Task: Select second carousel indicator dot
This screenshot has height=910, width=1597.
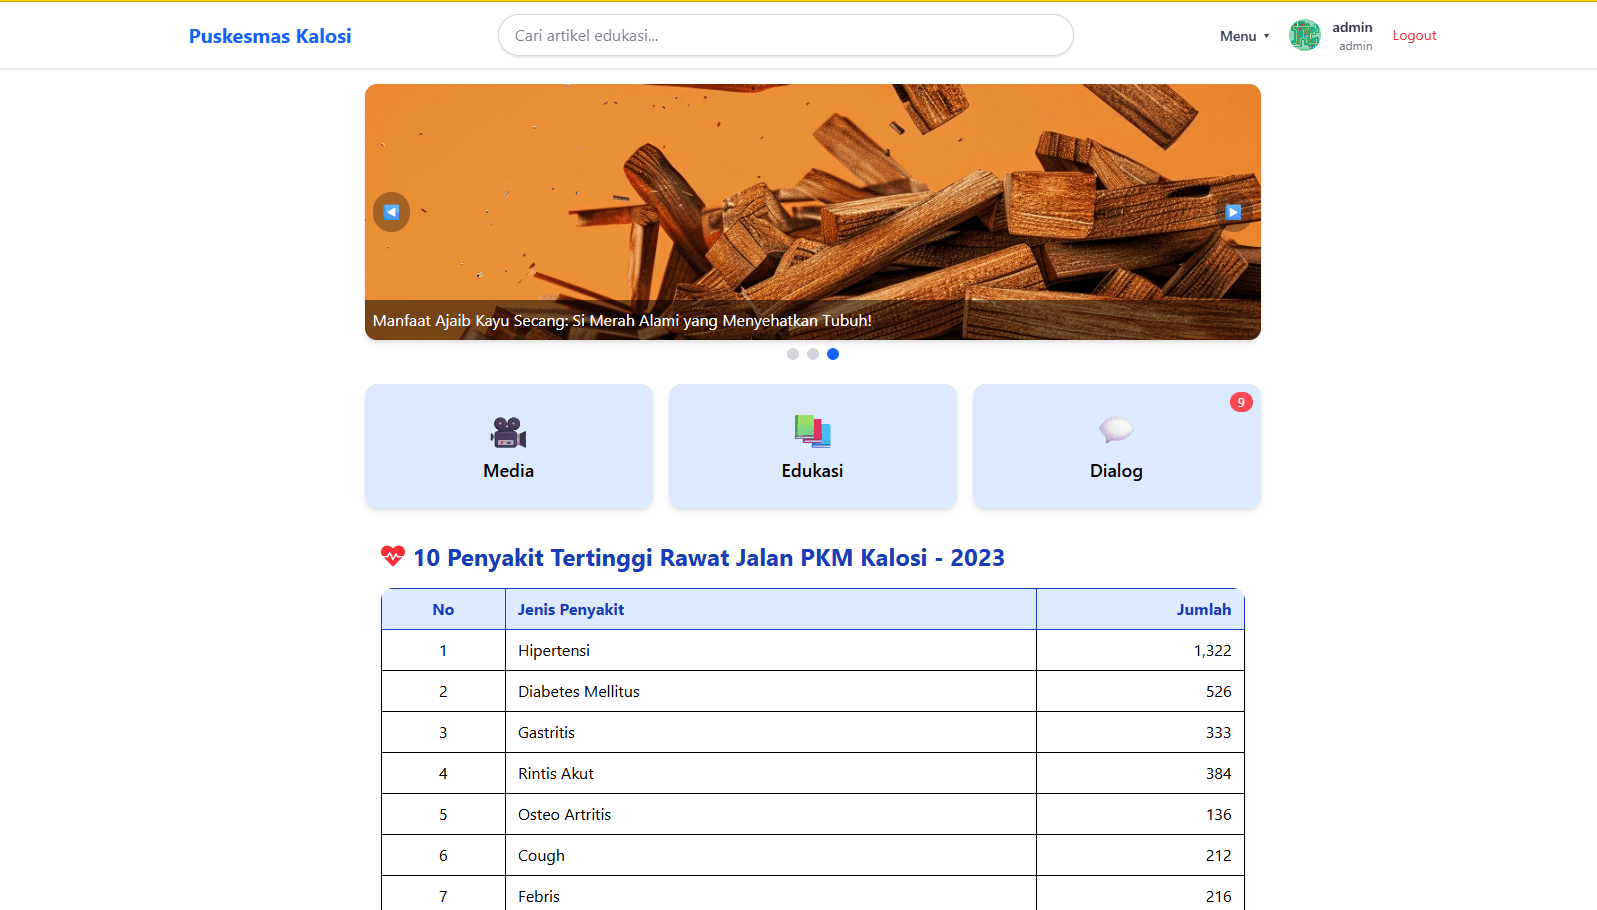Action: [x=813, y=354]
